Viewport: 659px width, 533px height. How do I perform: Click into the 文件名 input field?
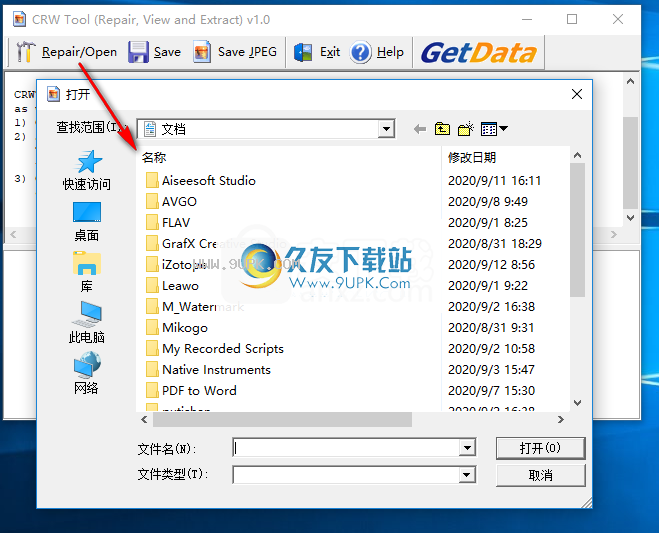tap(346, 448)
